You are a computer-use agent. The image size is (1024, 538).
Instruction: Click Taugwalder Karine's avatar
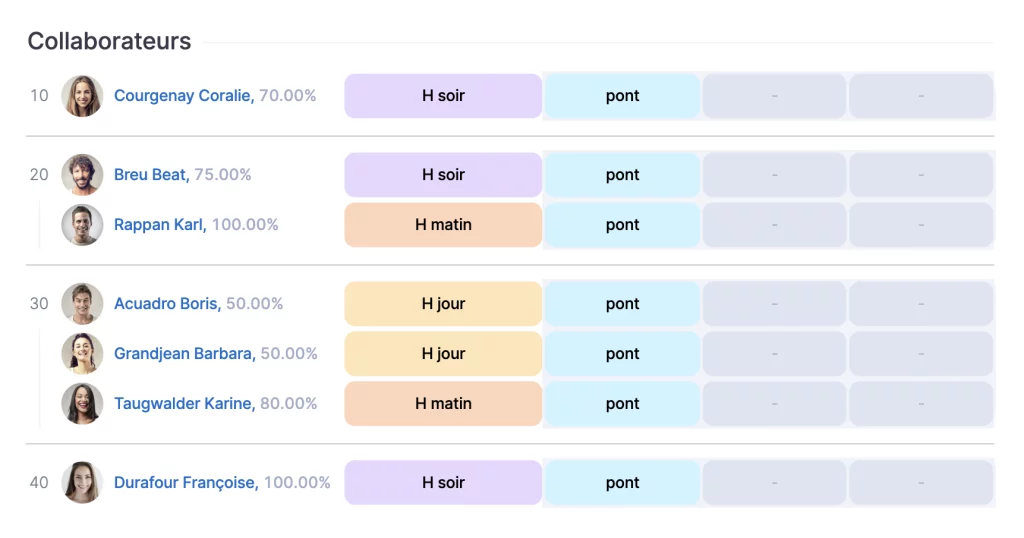tap(82, 404)
